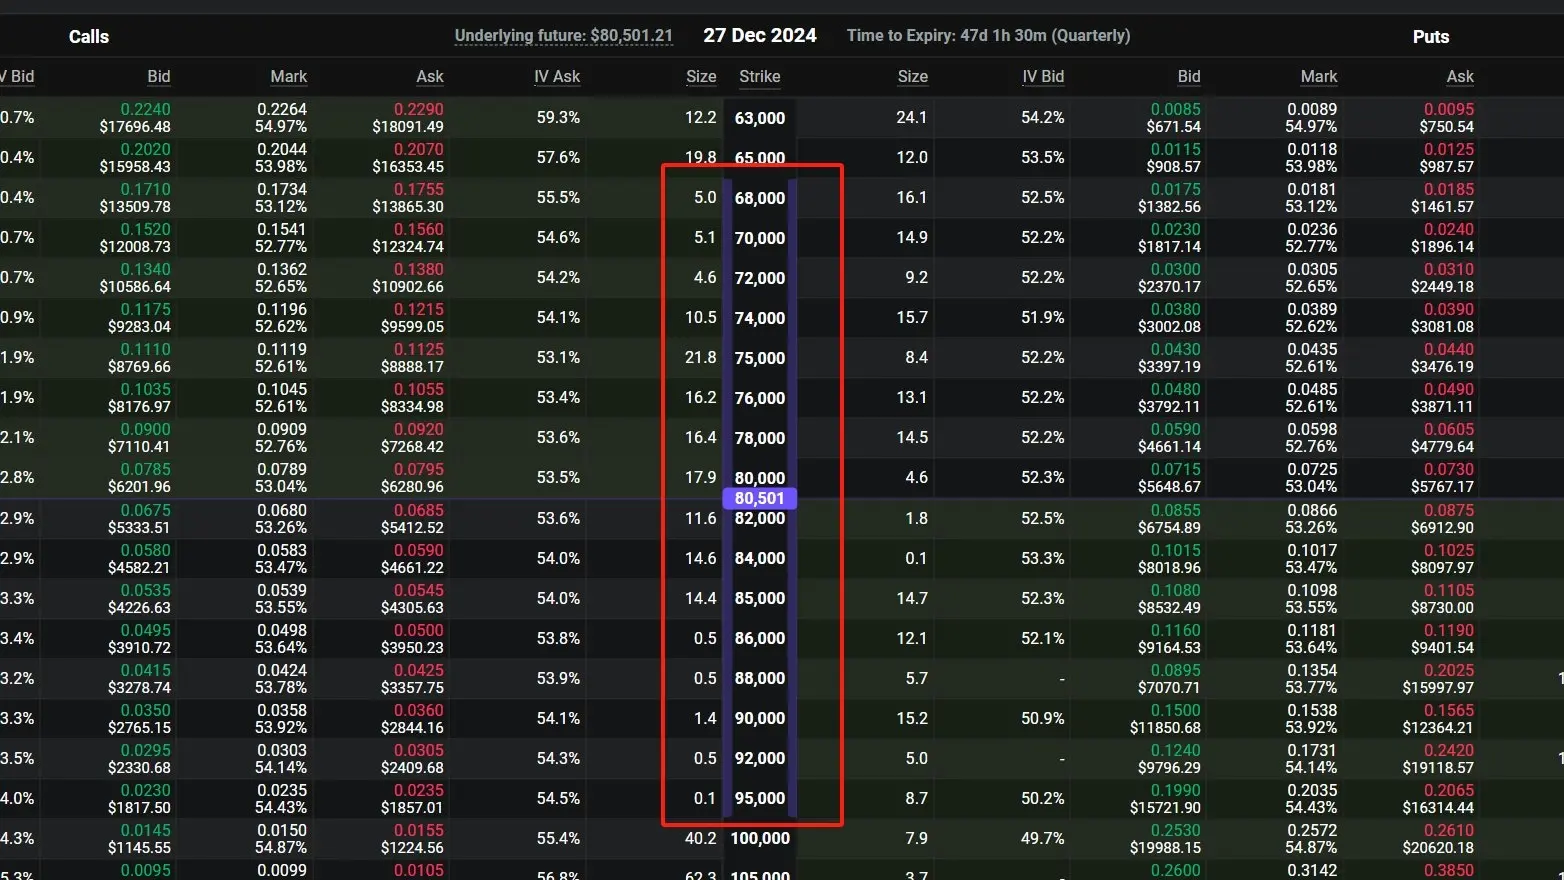Click the 27 Dec 2024 expiry date

click(x=760, y=35)
